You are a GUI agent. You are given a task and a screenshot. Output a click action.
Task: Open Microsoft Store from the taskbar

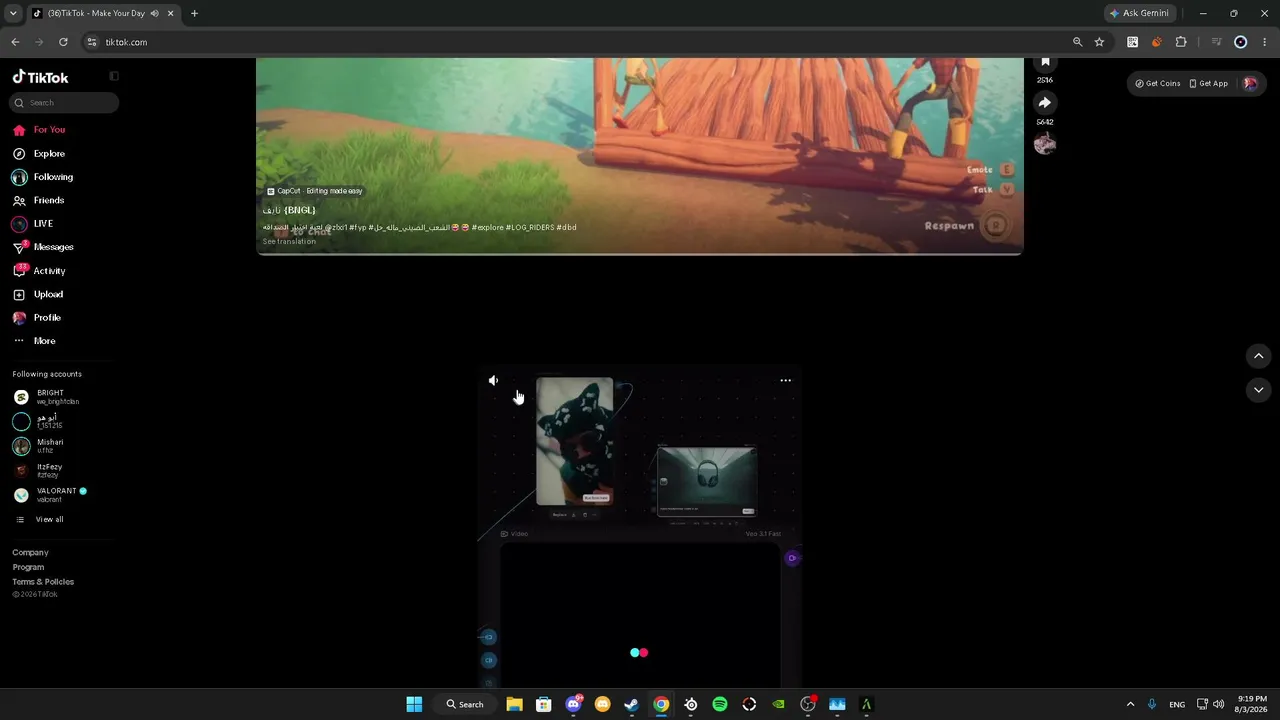coord(543,704)
